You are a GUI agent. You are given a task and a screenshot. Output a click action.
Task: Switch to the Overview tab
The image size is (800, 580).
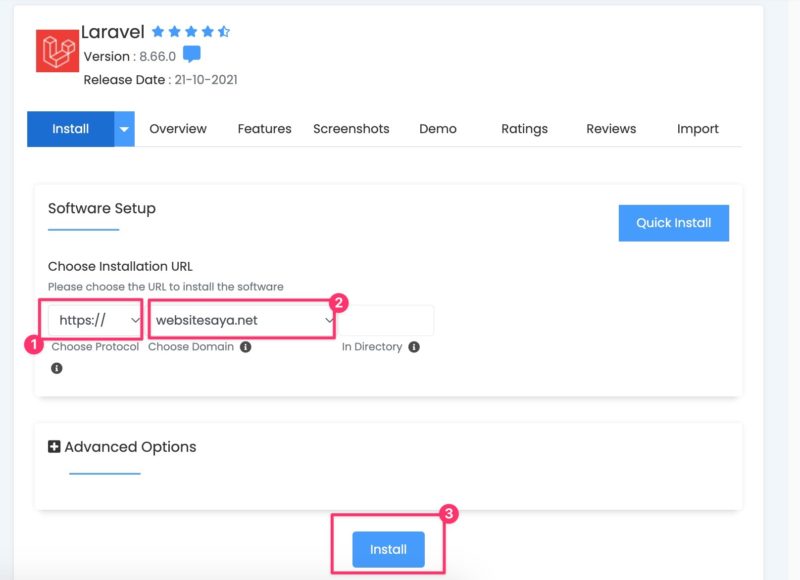177,128
